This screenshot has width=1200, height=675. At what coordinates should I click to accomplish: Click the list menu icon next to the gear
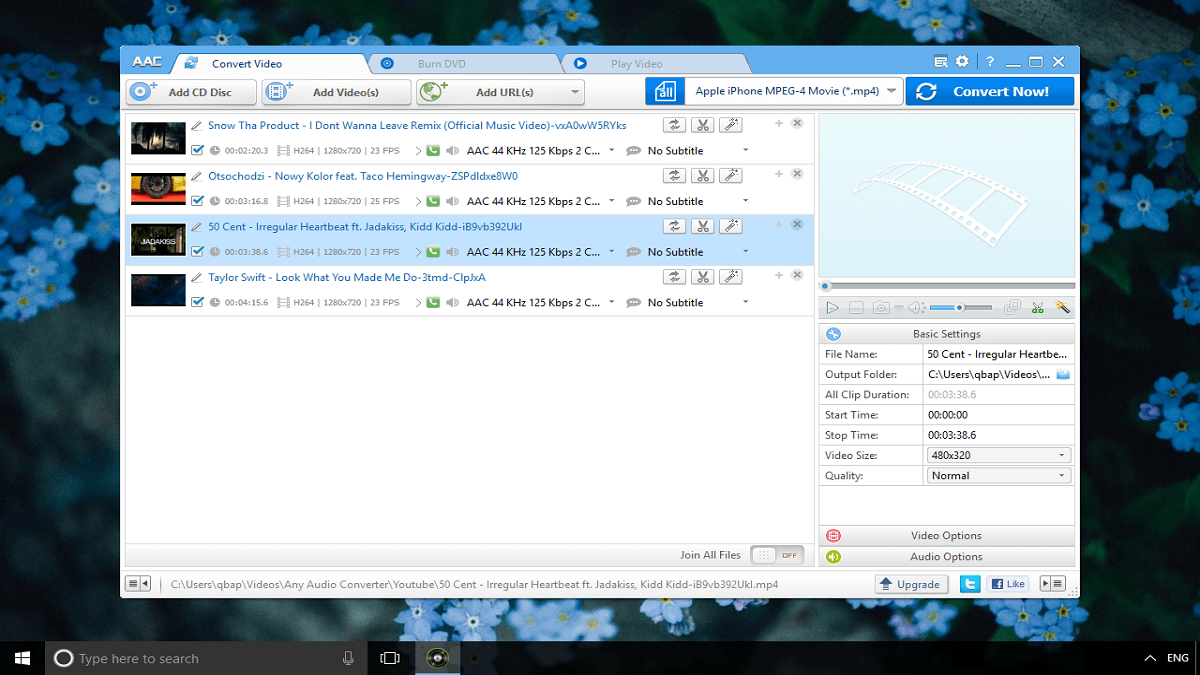pyautogui.click(x=941, y=61)
